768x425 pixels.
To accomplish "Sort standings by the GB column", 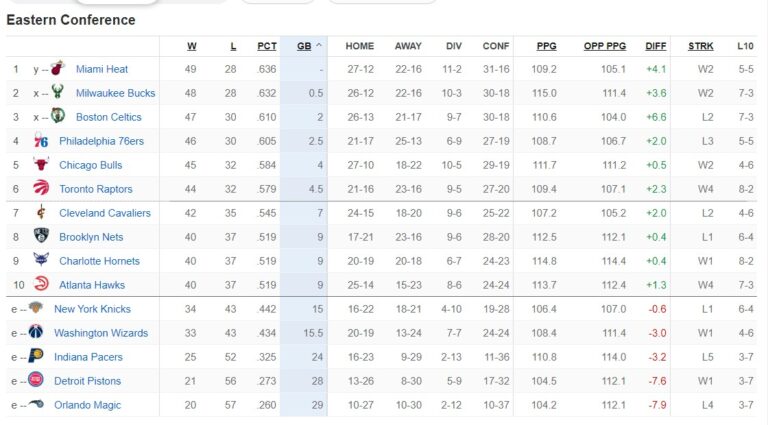I will 304,46.
